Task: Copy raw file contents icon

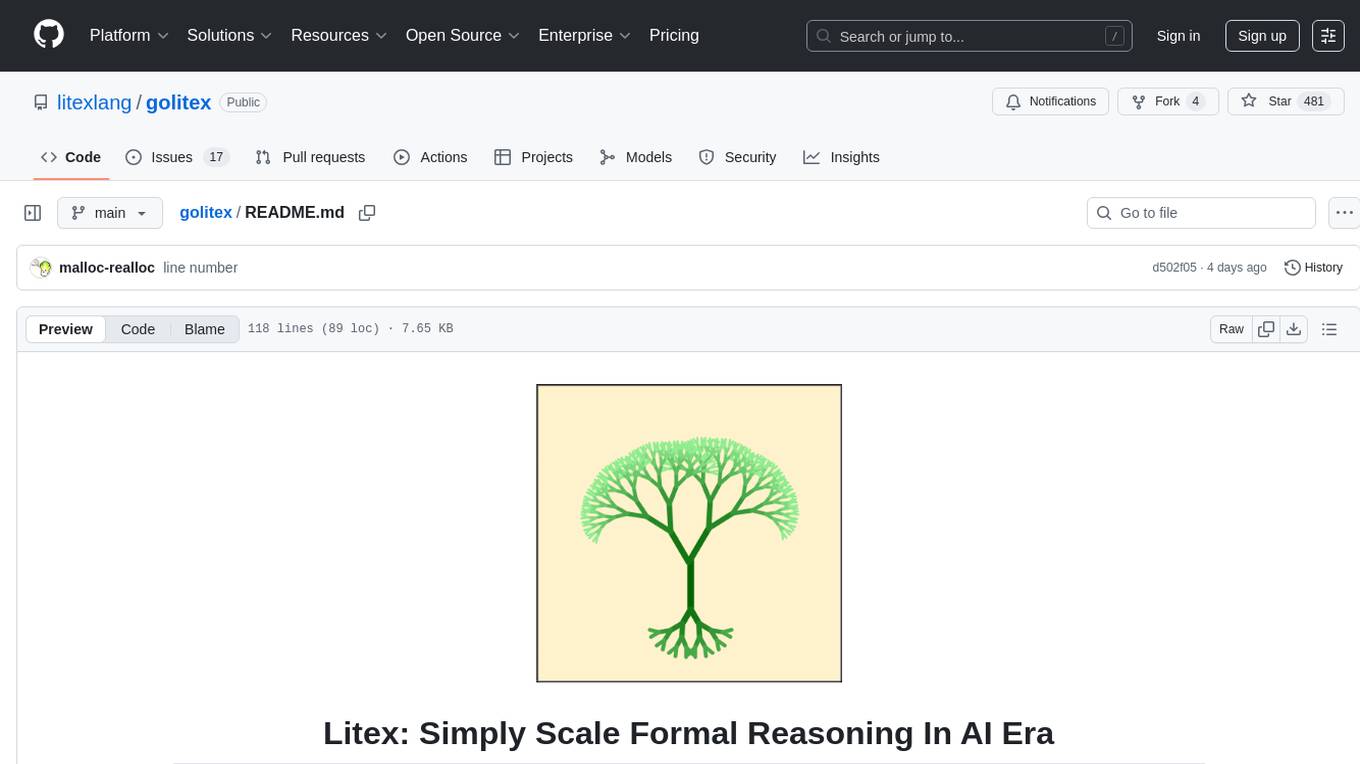Action: point(1266,329)
